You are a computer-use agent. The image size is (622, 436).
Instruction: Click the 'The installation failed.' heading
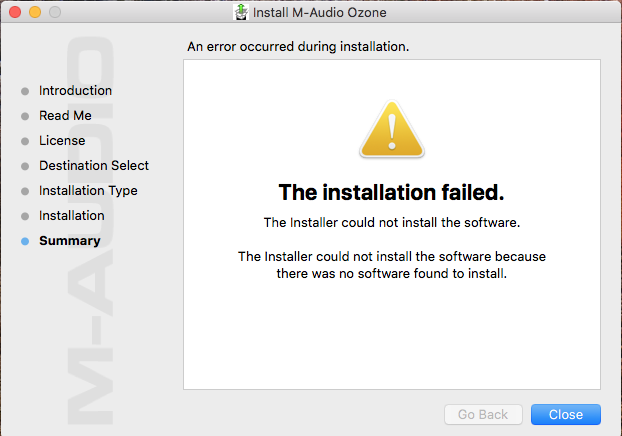coord(392,192)
